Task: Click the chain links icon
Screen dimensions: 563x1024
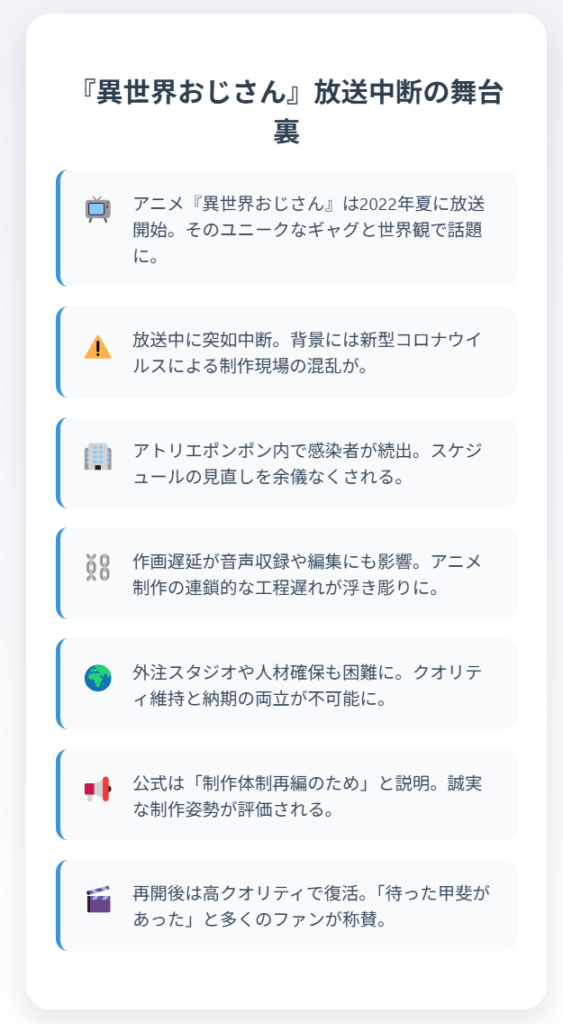Action: 98,567
